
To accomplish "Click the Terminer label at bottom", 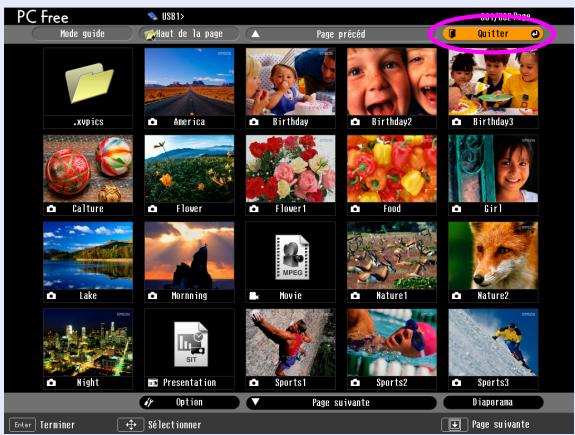I will [57, 425].
